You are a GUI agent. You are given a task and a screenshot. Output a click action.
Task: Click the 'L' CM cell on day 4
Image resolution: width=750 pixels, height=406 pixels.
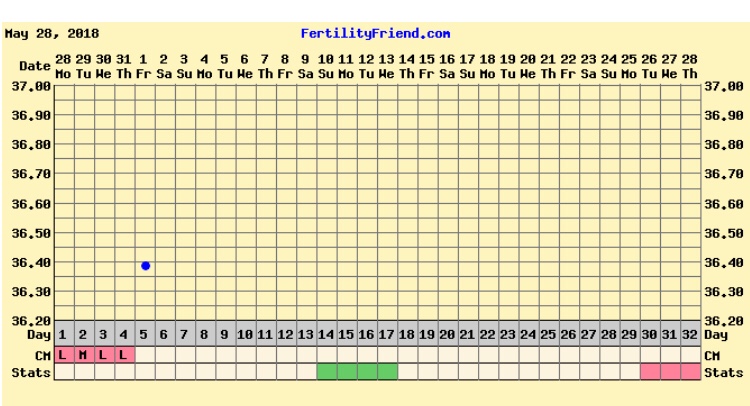pos(124,354)
